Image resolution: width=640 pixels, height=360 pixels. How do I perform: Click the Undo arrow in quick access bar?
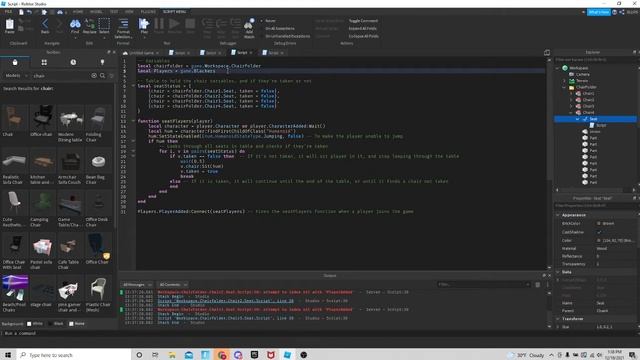click(x=29, y=12)
